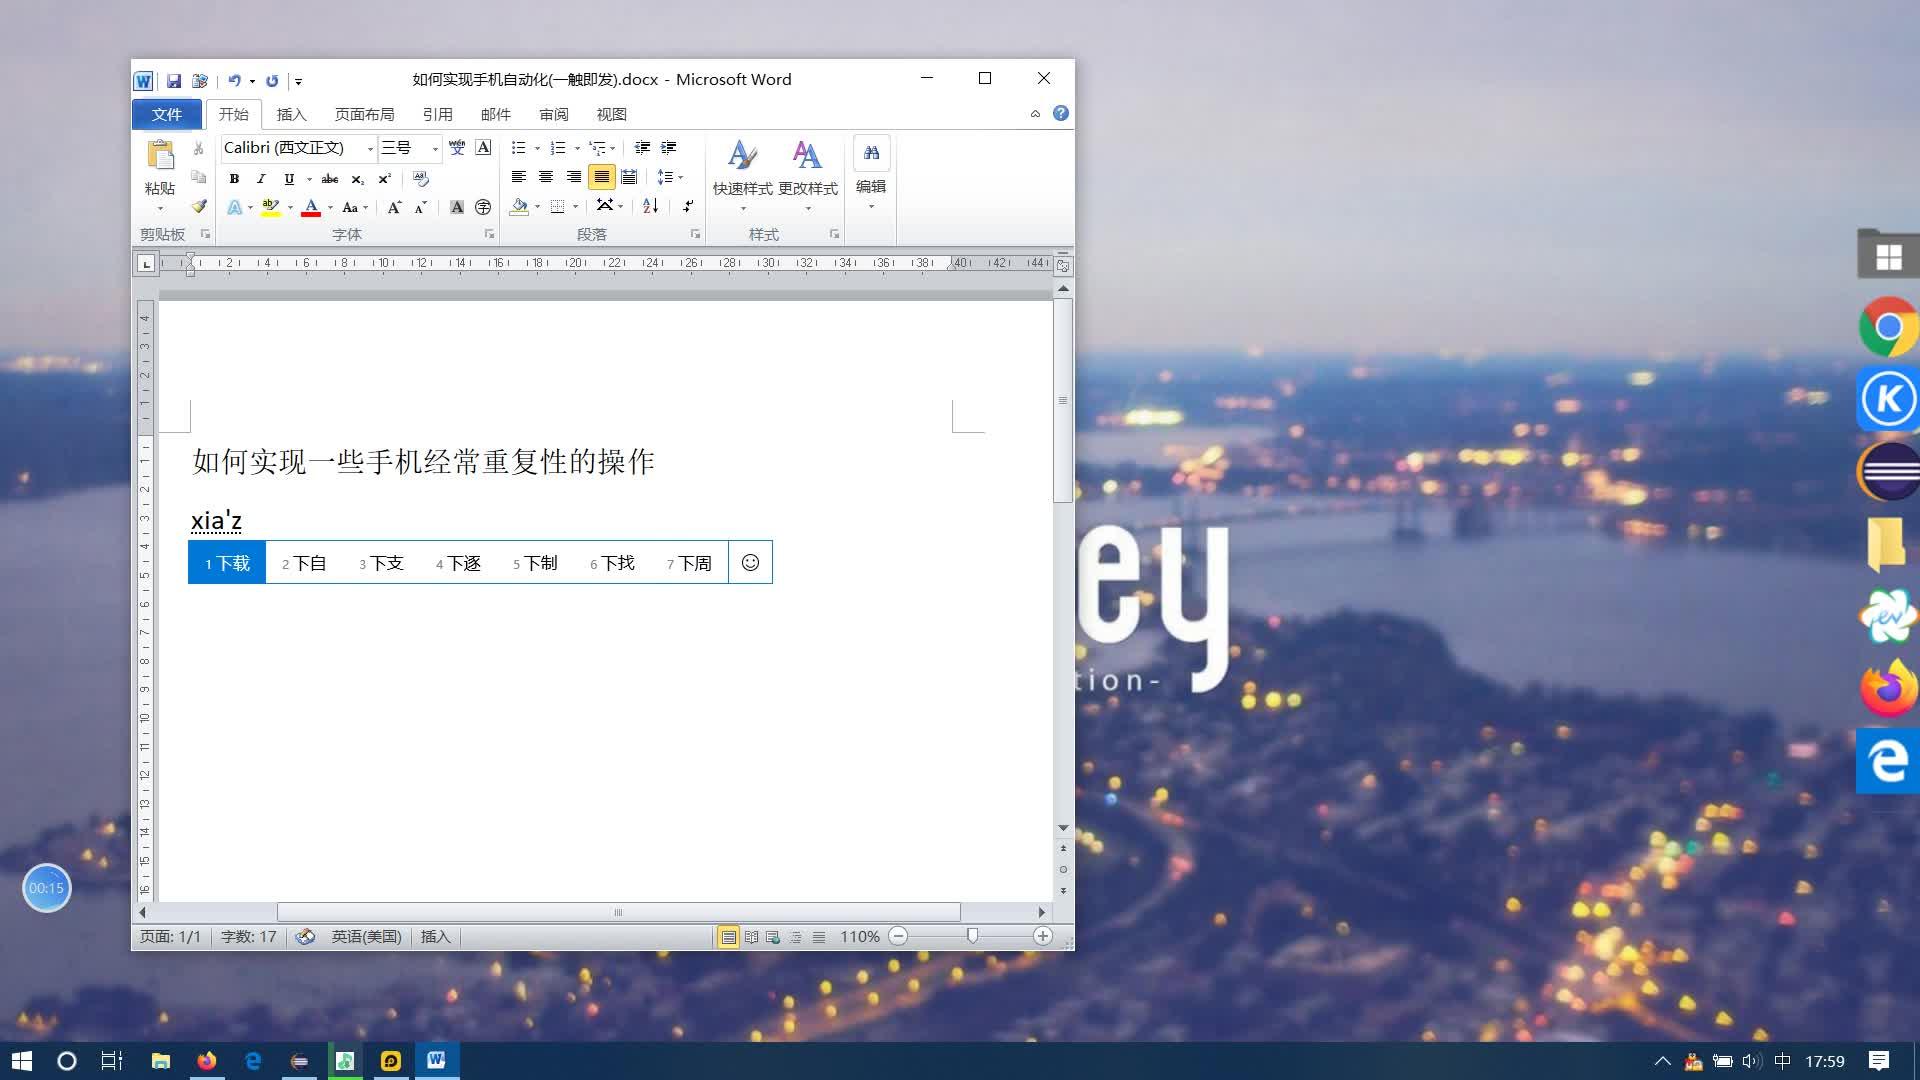Viewport: 1920px width, 1080px height.
Task: Click the vertical scrollbar thumb in Word
Action: [1063, 400]
